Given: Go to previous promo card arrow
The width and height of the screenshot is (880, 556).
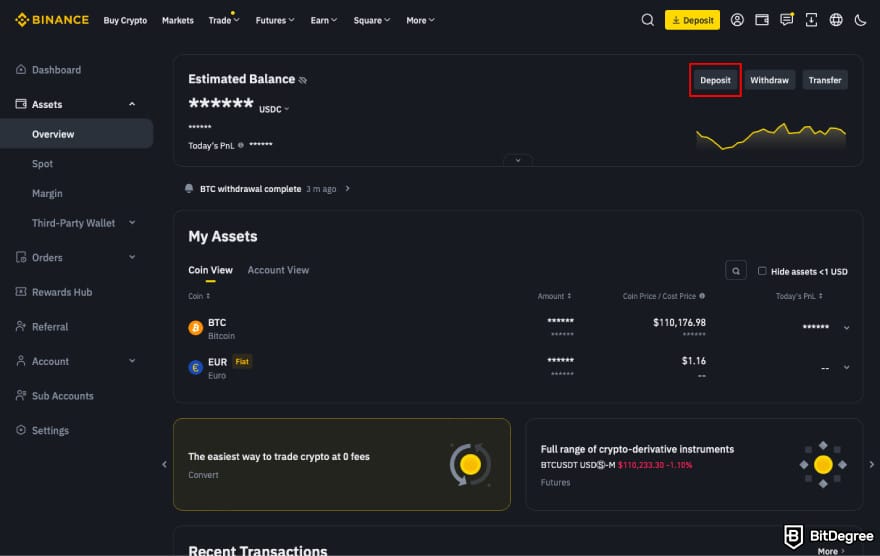Looking at the screenshot, I should (x=164, y=464).
